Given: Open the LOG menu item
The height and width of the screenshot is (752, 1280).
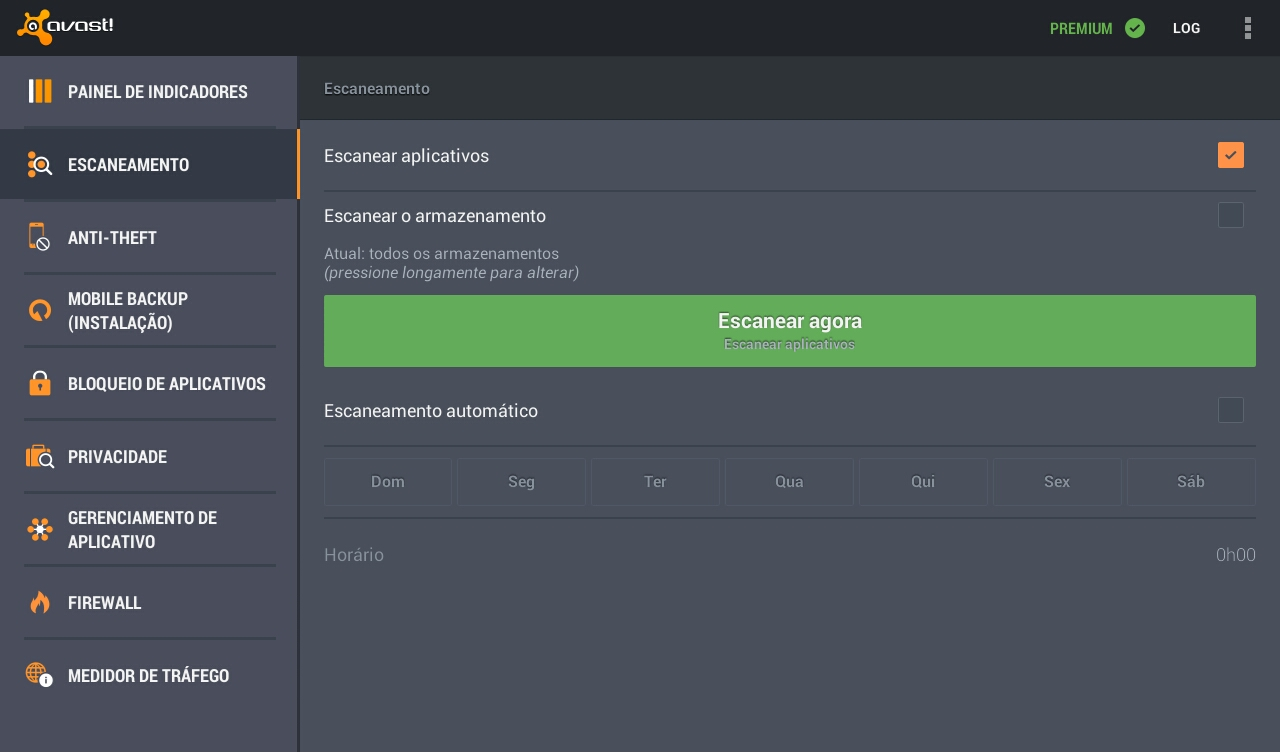Looking at the screenshot, I should [x=1186, y=28].
